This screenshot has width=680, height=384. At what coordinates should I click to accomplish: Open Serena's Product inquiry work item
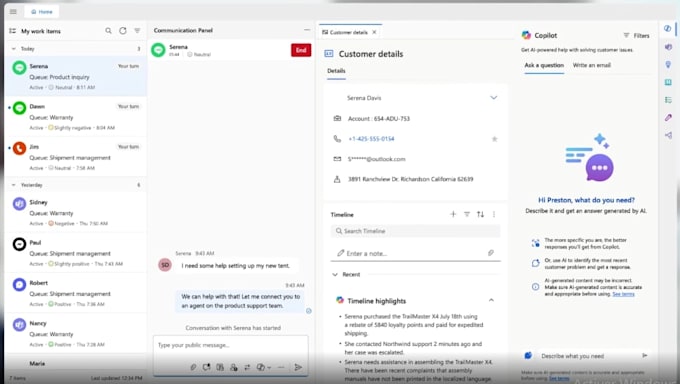[76, 76]
